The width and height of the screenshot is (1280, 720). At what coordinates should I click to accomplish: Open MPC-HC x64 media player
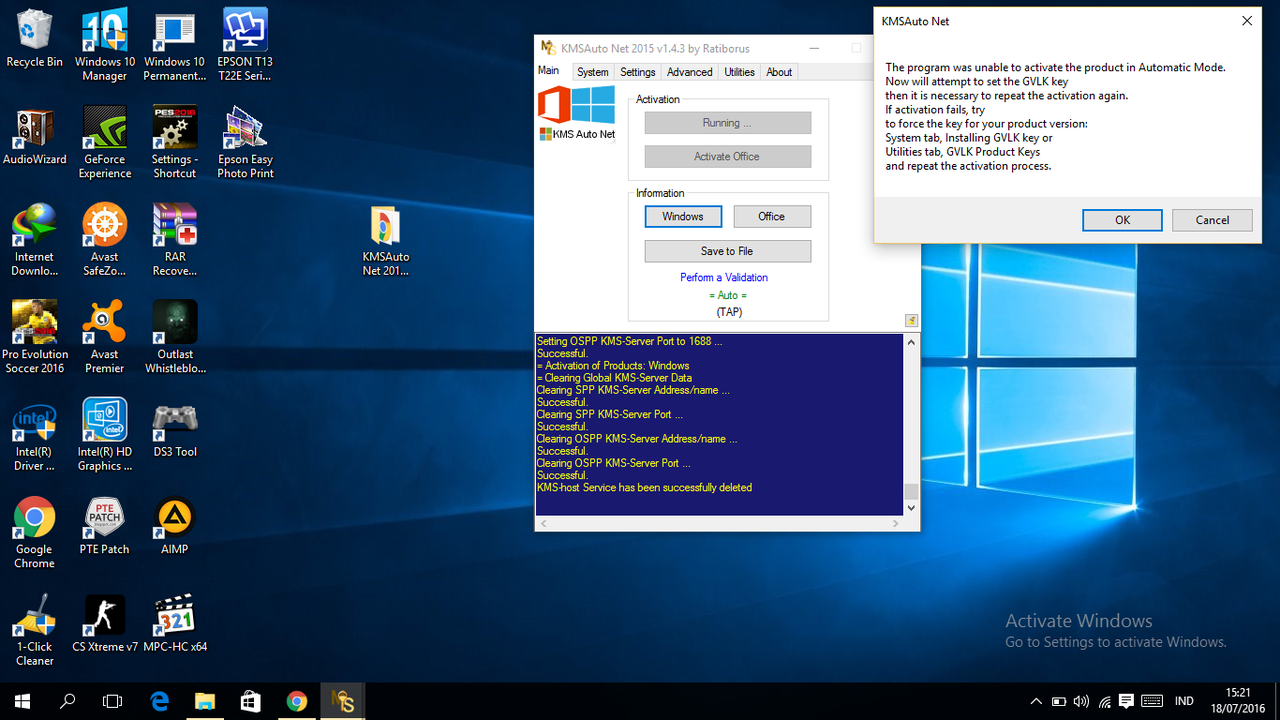coord(174,622)
